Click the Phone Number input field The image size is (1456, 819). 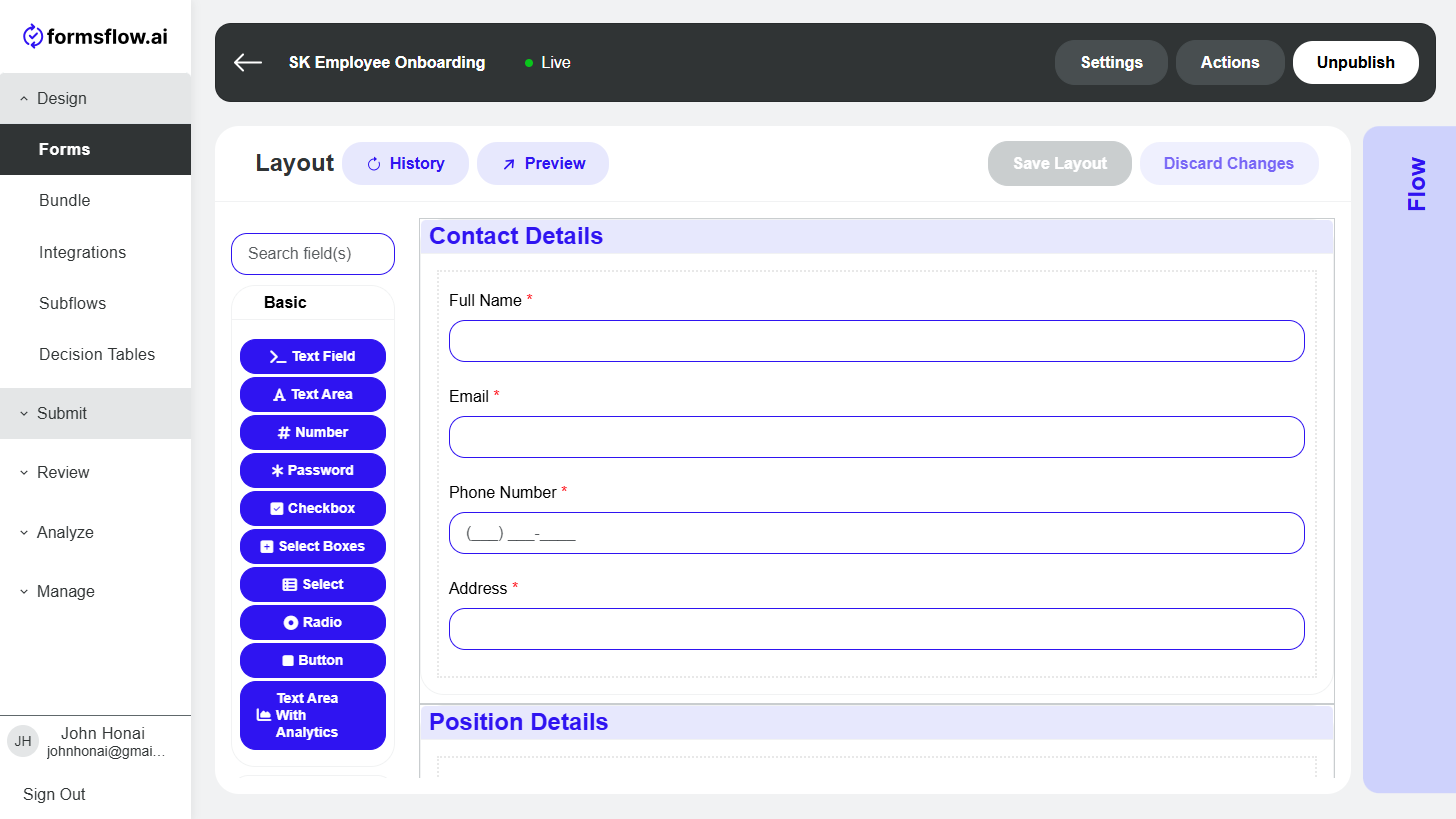pos(877,533)
